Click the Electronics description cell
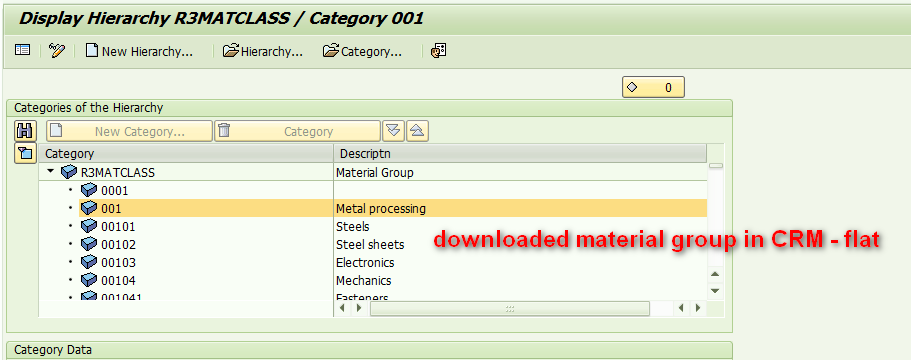Viewport: 911px width, 360px height. pos(520,262)
